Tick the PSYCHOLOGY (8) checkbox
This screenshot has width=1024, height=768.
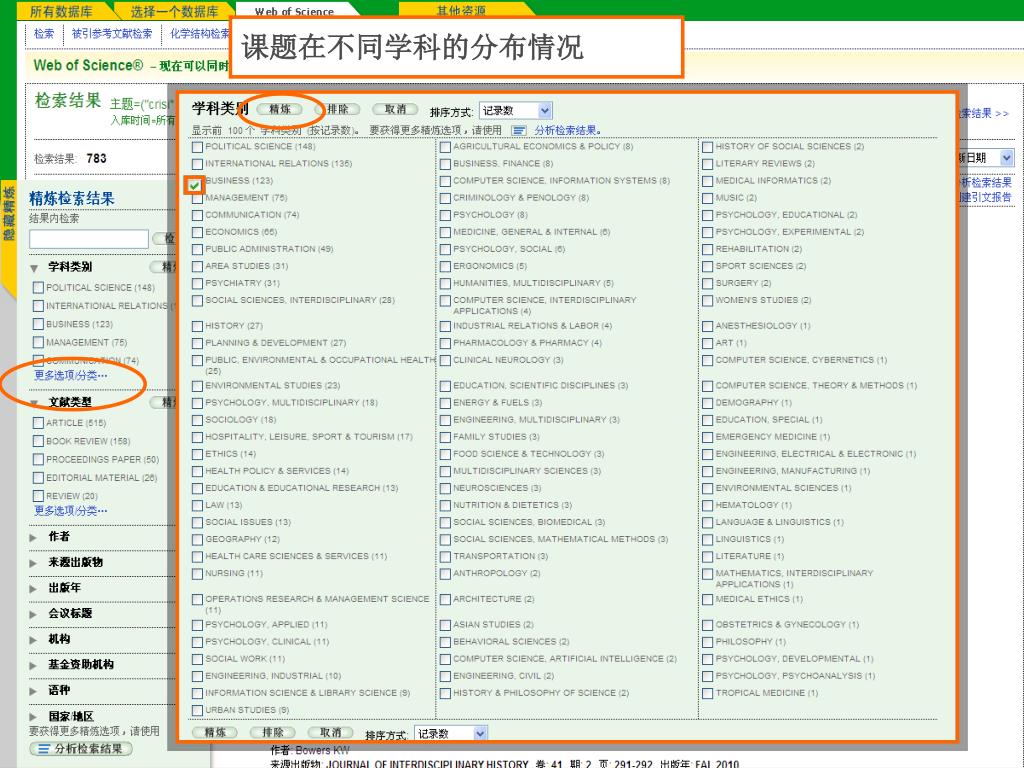(x=445, y=215)
